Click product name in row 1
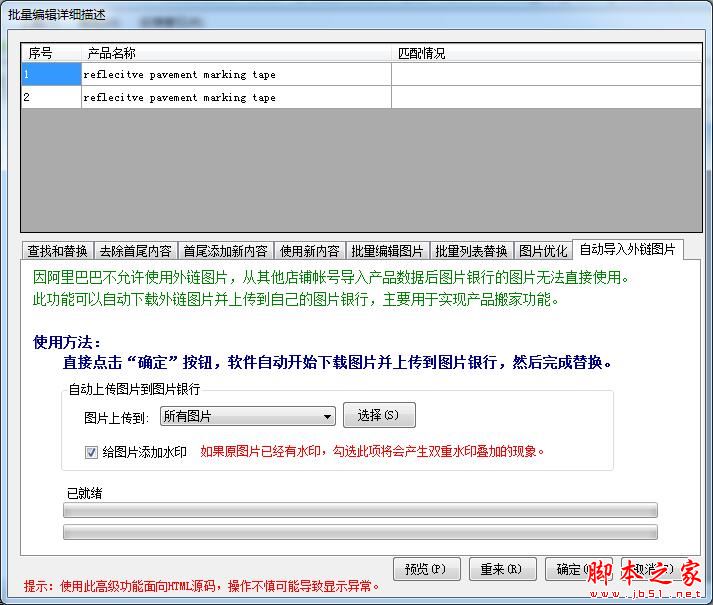The image size is (713, 605). (236, 74)
